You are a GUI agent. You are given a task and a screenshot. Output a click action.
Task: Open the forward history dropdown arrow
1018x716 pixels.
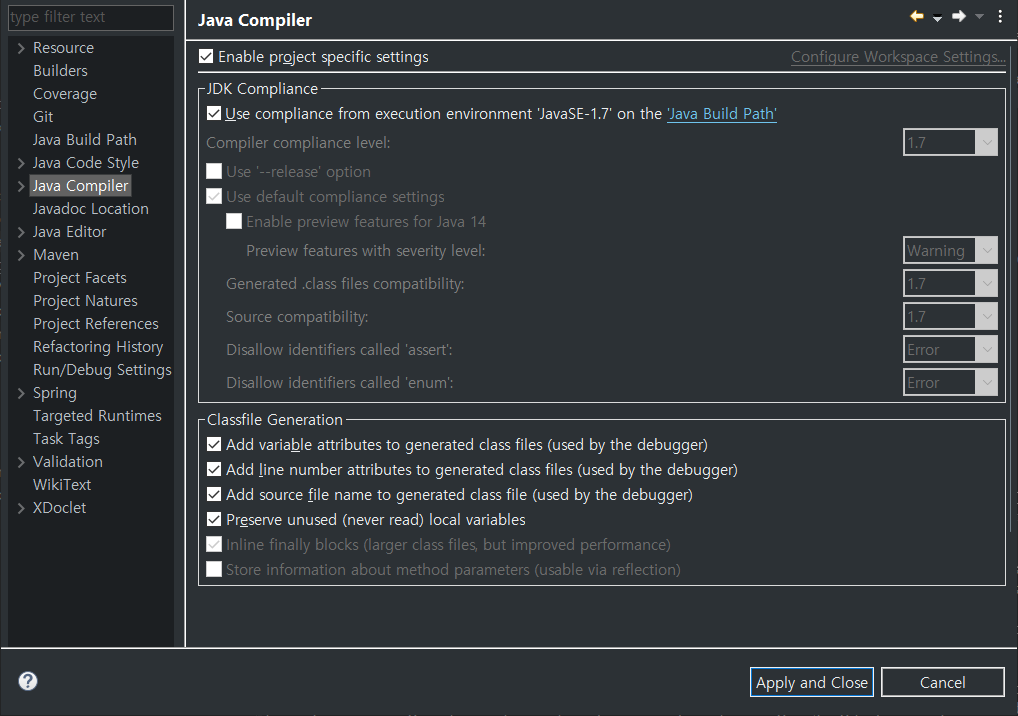point(980,17)
